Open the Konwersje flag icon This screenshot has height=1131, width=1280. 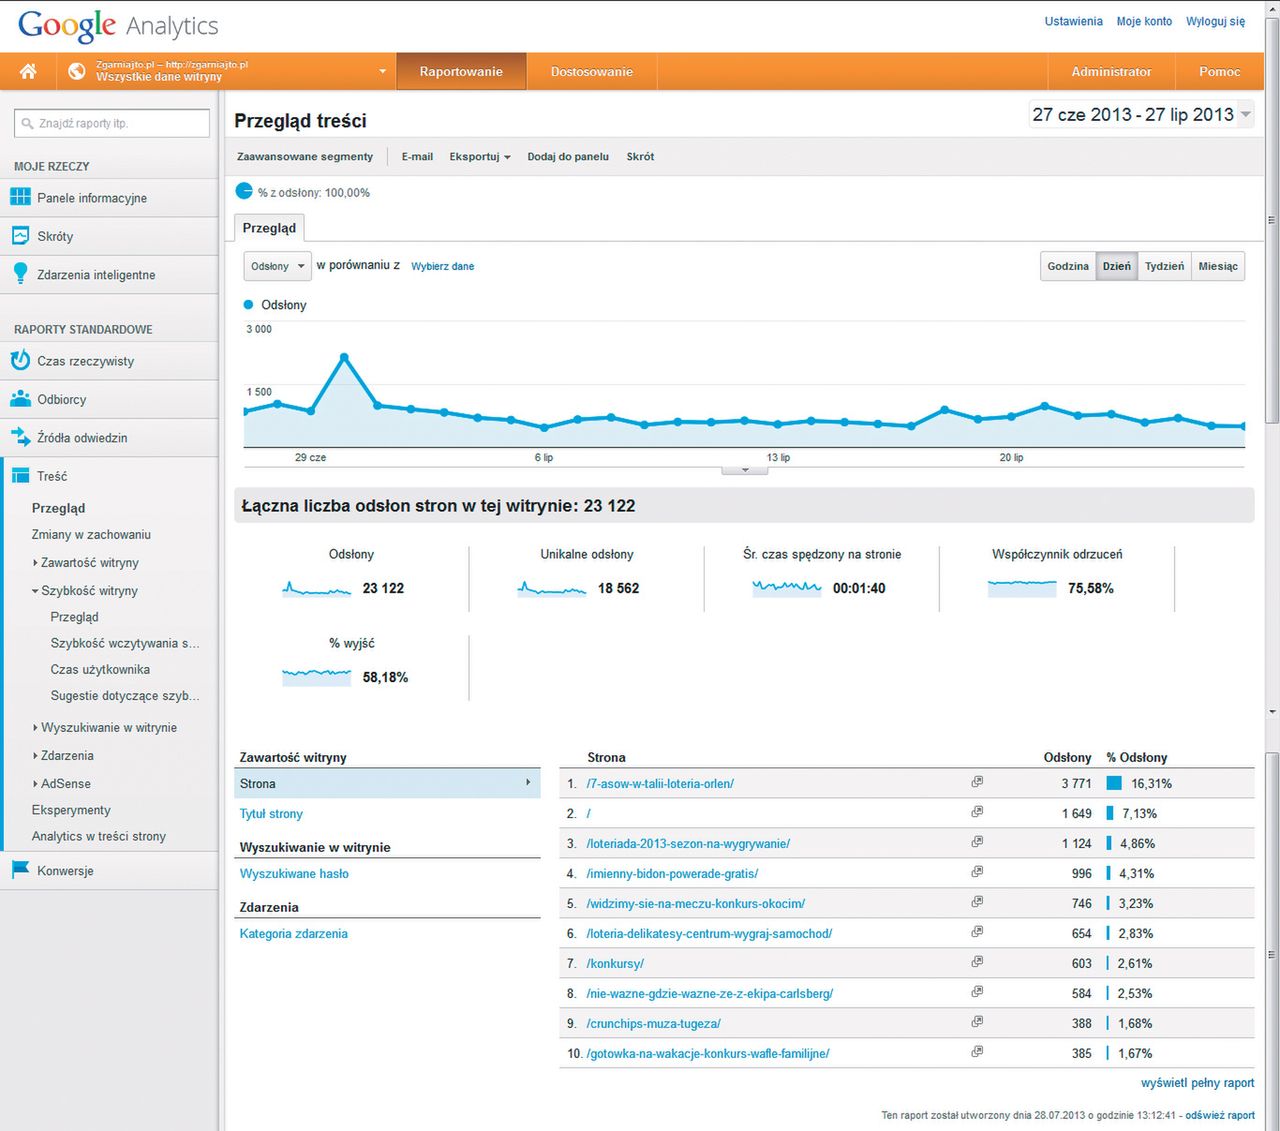coord(20,870)
